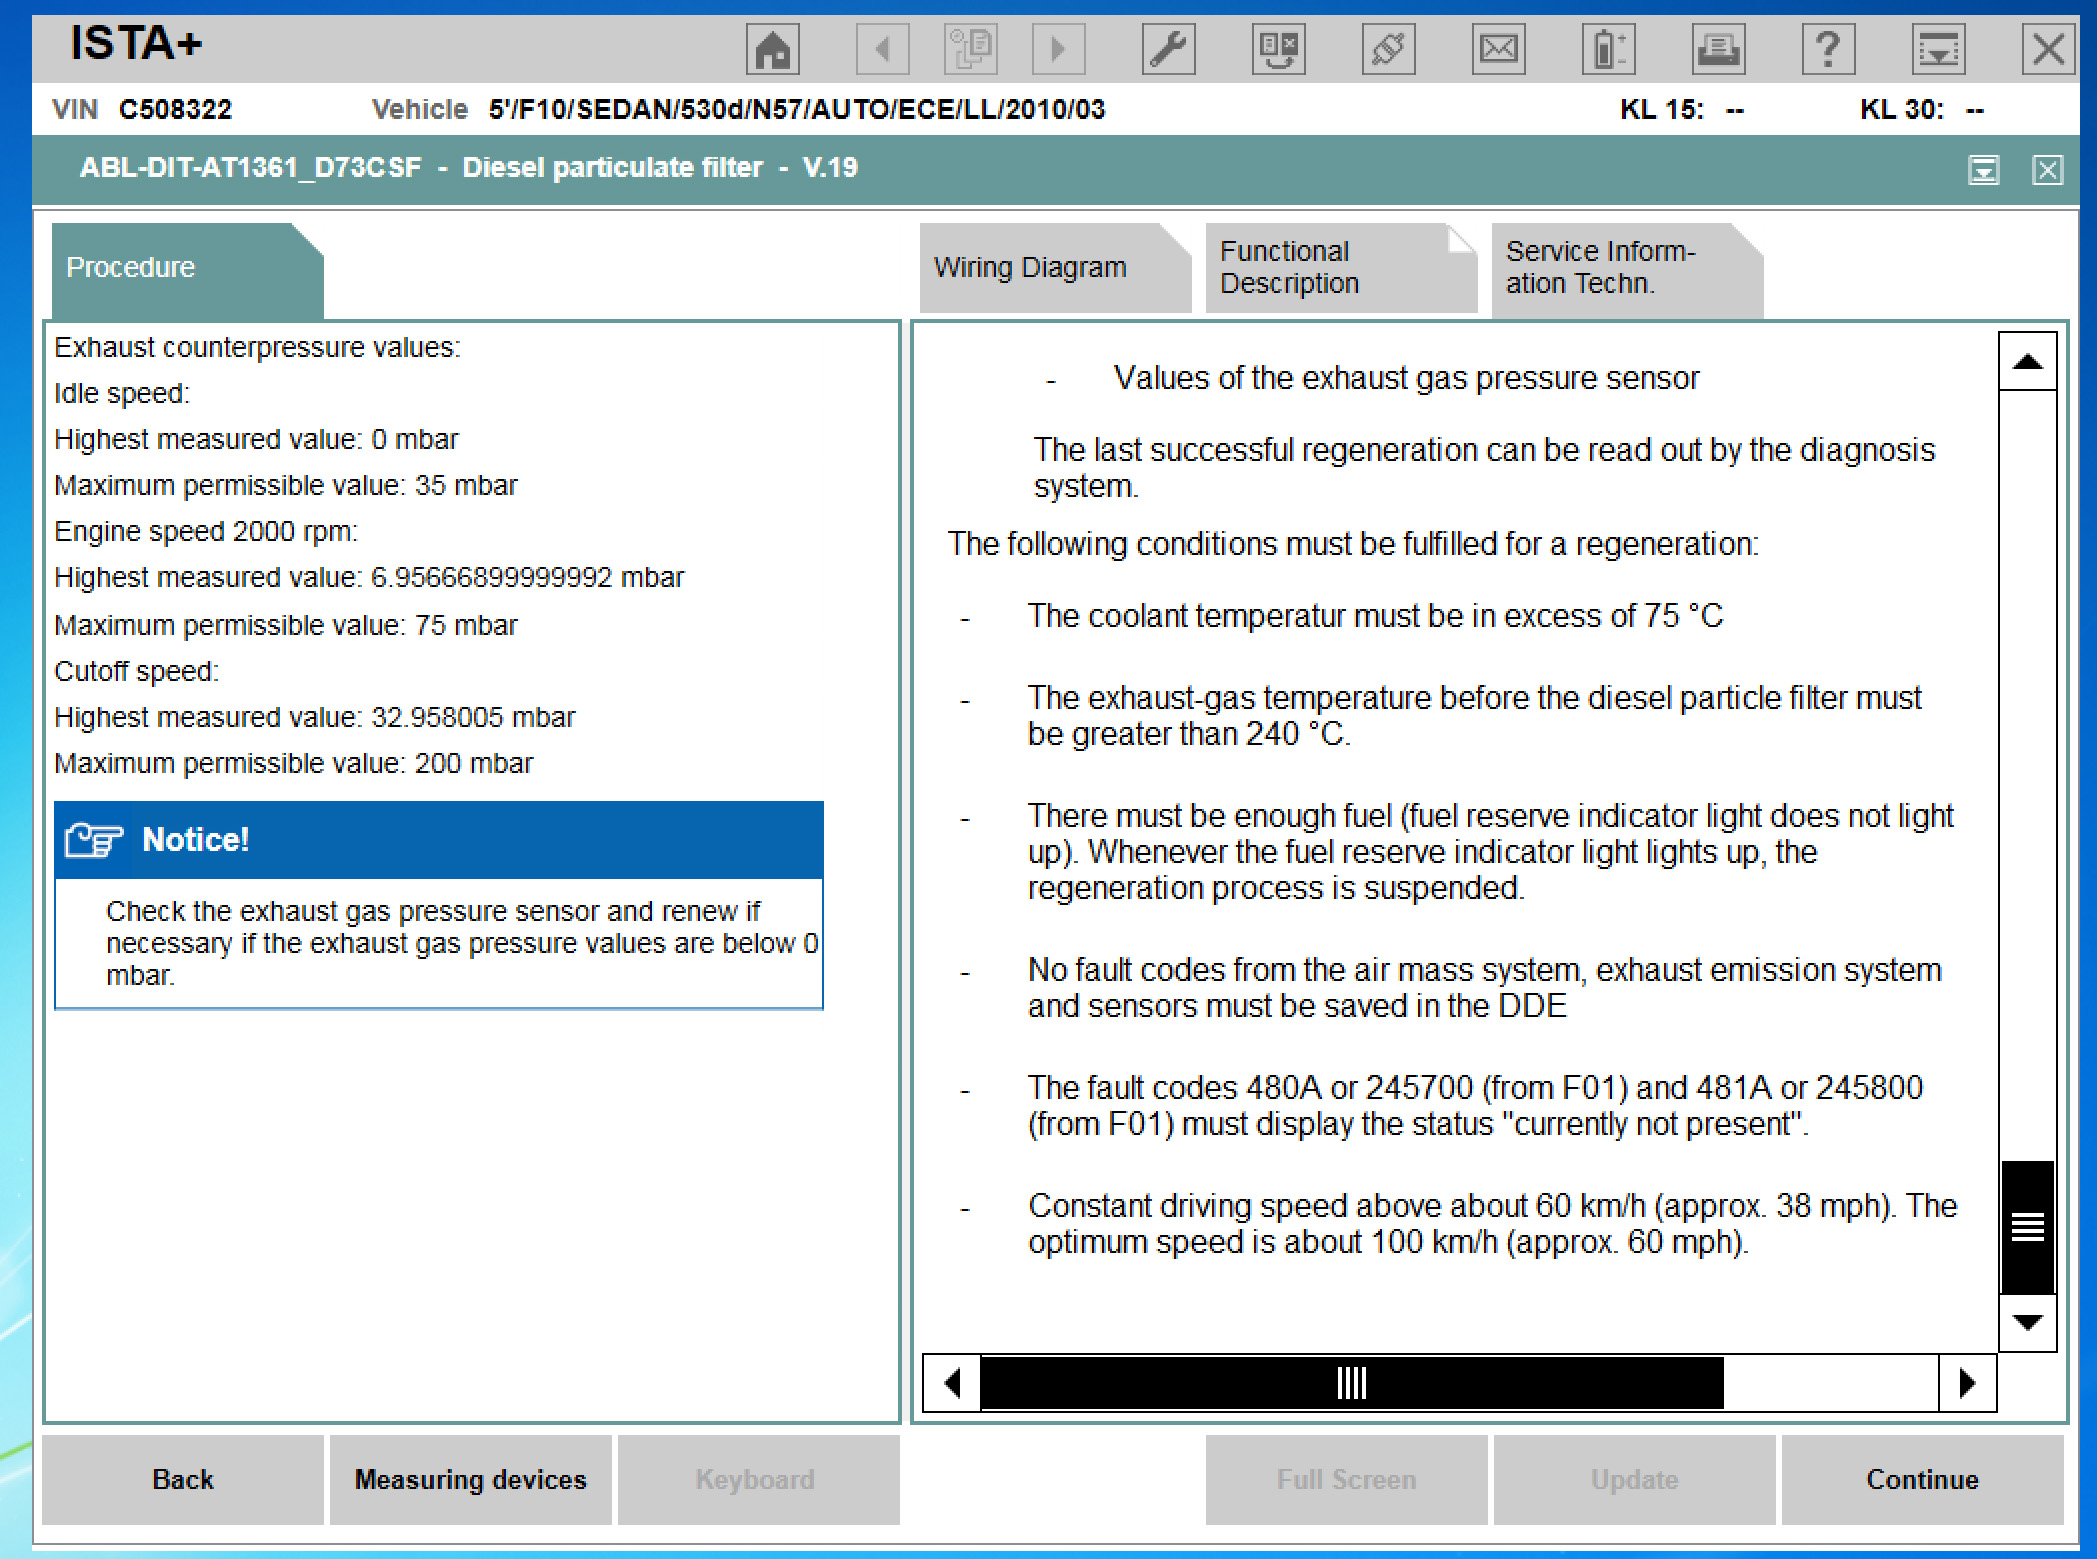Image resolution: width=2097 pixels, height=1559 pixels.
Task: Go to the ISTA+ home screen
Action: point(772,49)
